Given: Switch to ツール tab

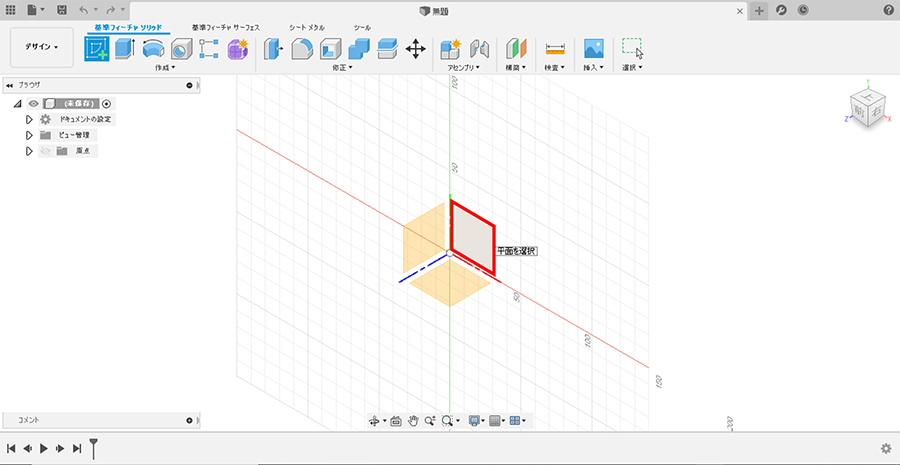Looking at the screenshot, I should pyautogui.click(x=362, y=27).
